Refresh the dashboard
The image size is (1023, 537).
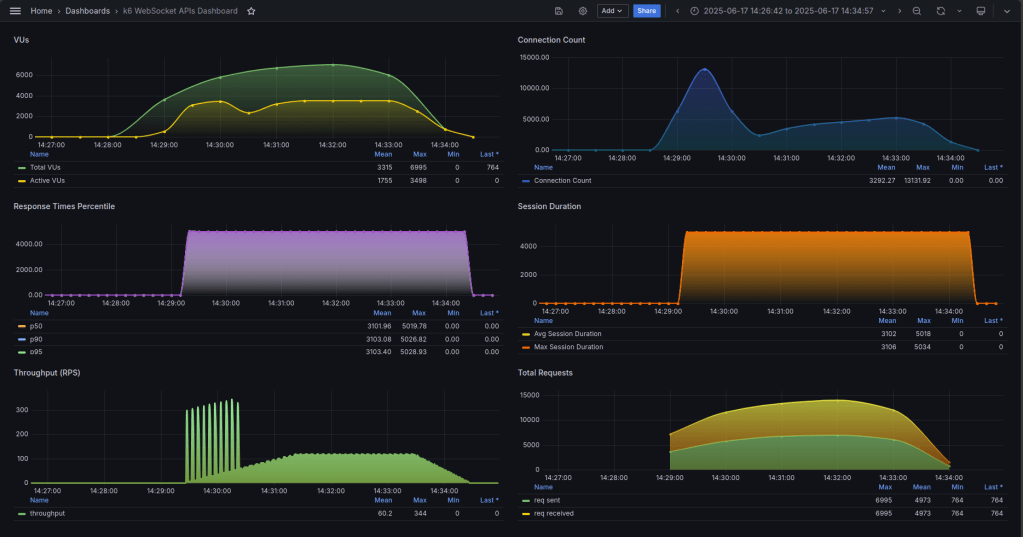[941, 11]
